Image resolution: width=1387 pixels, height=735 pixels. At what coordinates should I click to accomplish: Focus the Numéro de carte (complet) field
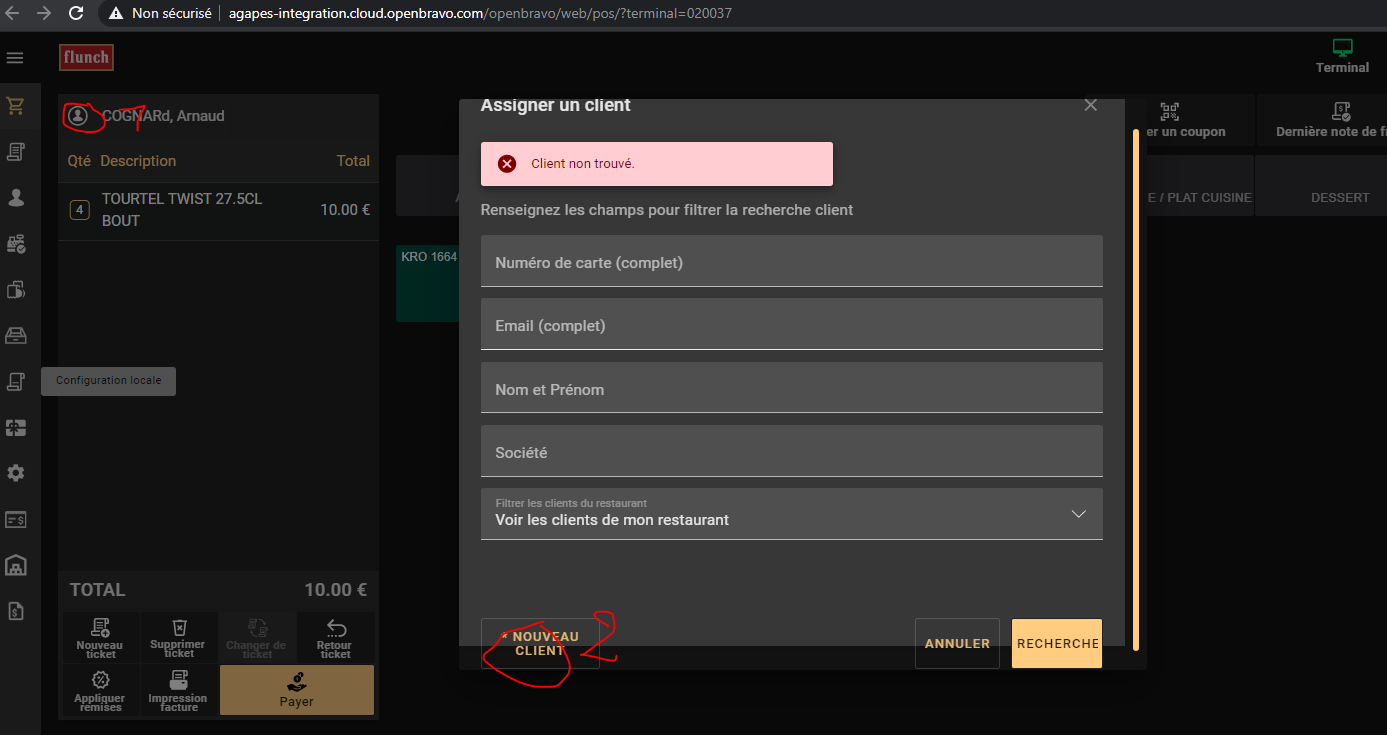[791, 261]
